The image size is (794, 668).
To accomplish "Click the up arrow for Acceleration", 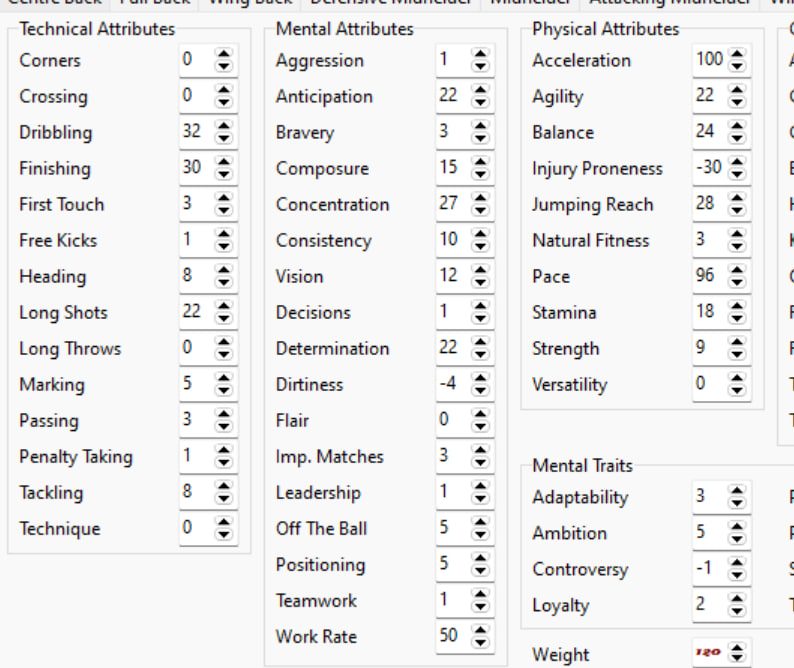I will (x=737, y=54).
